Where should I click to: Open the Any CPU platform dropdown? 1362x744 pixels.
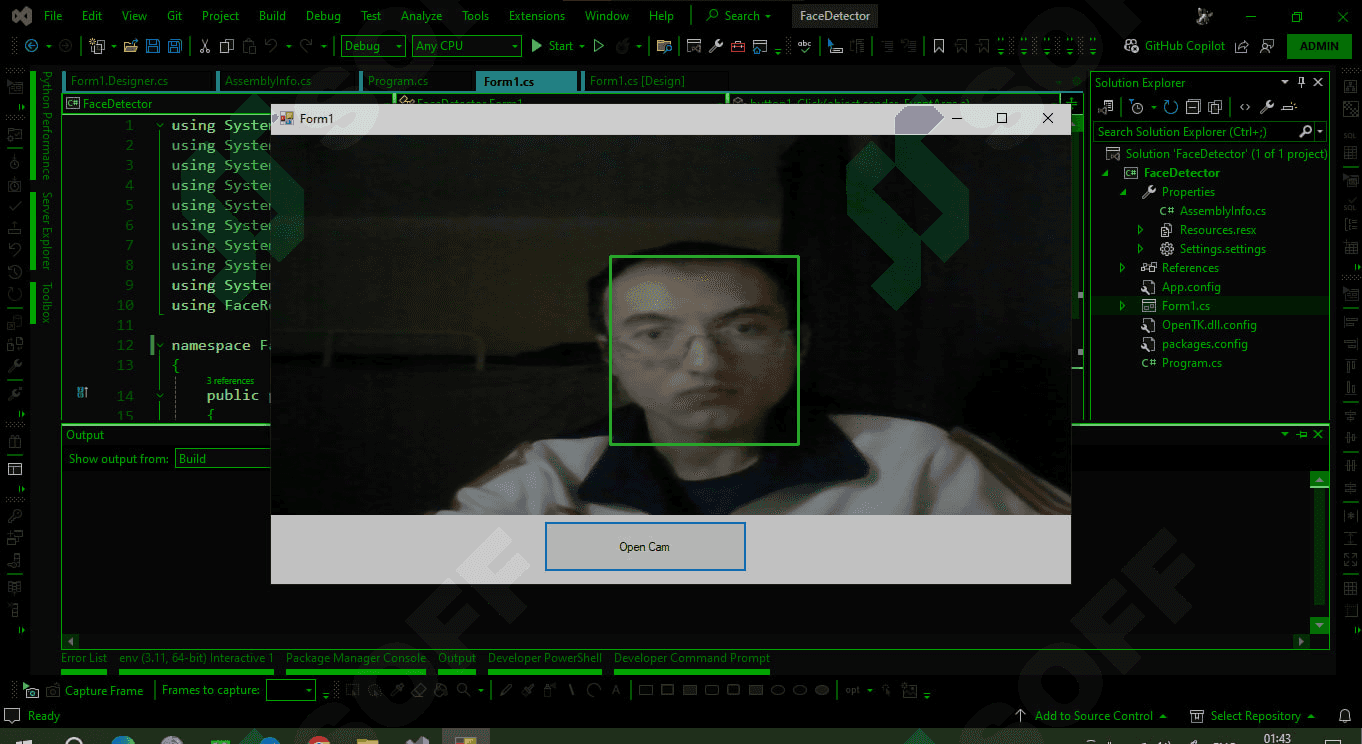pyautogui.click(x=467, y=46)
